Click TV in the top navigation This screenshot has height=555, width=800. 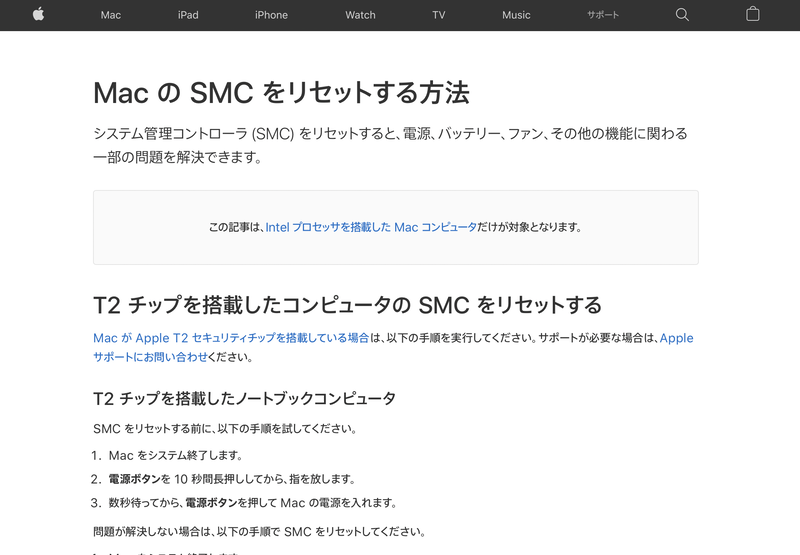tap(439, 15)
